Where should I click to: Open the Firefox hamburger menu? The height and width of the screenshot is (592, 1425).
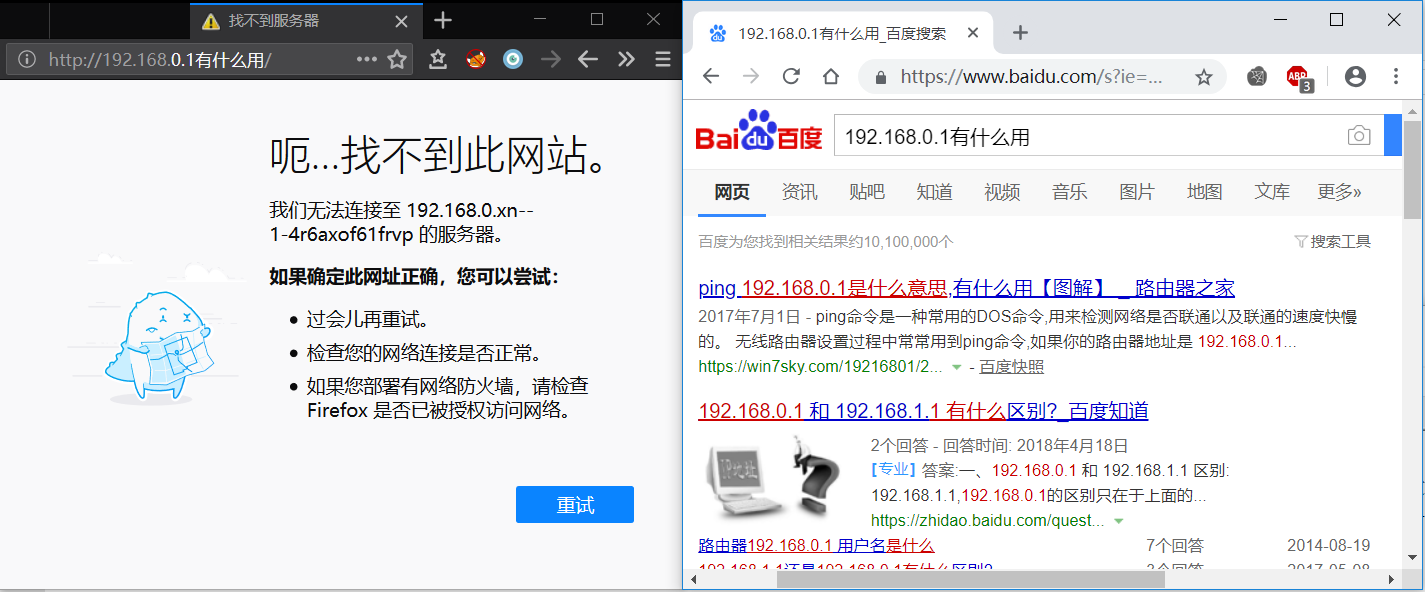pyautogui.click(x=663, y=60)
